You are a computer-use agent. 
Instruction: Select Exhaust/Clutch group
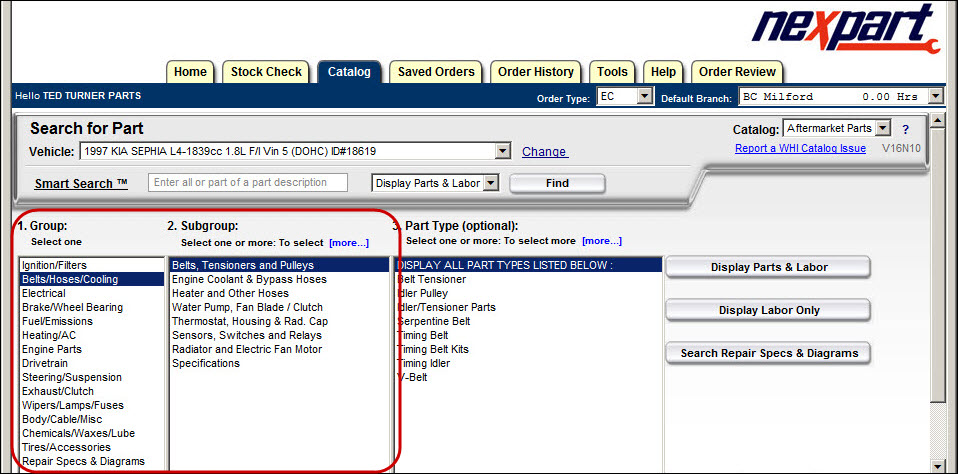click(92, 392)
